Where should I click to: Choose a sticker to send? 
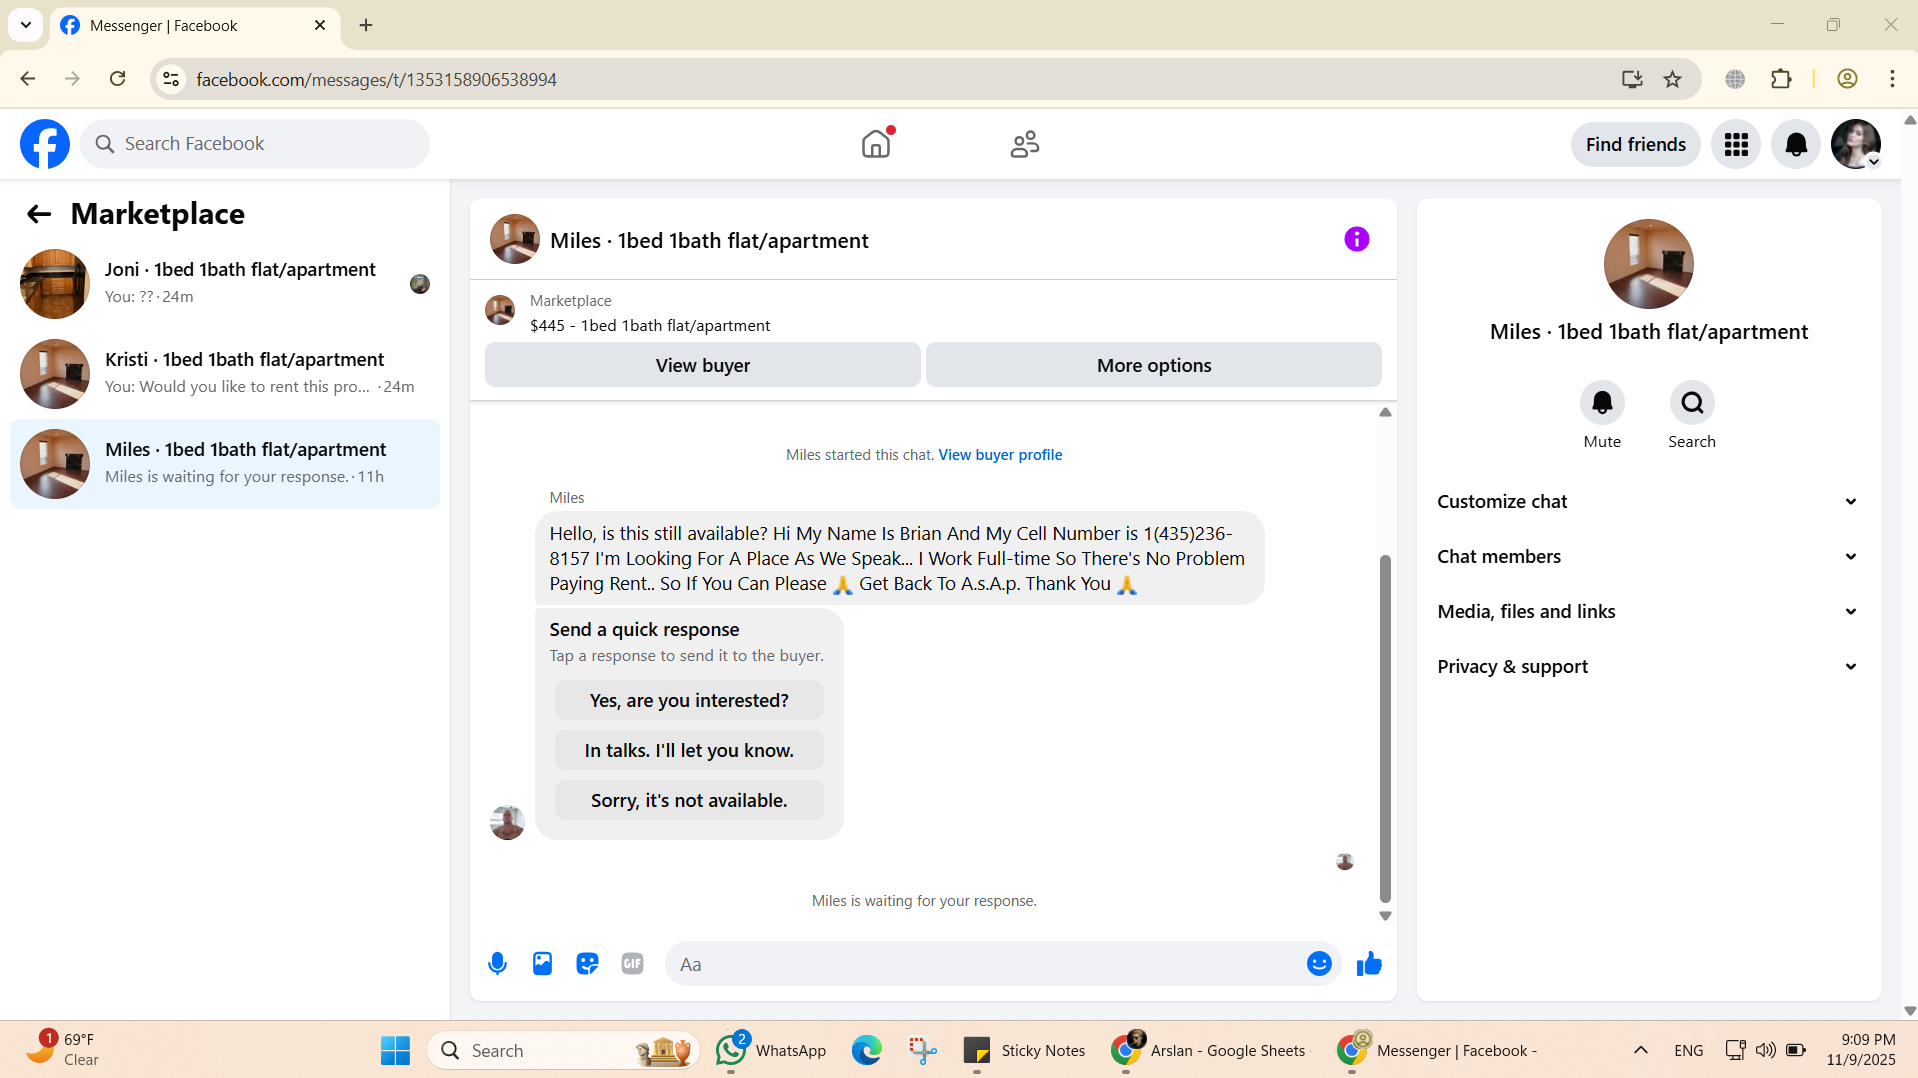pos(587,964)
